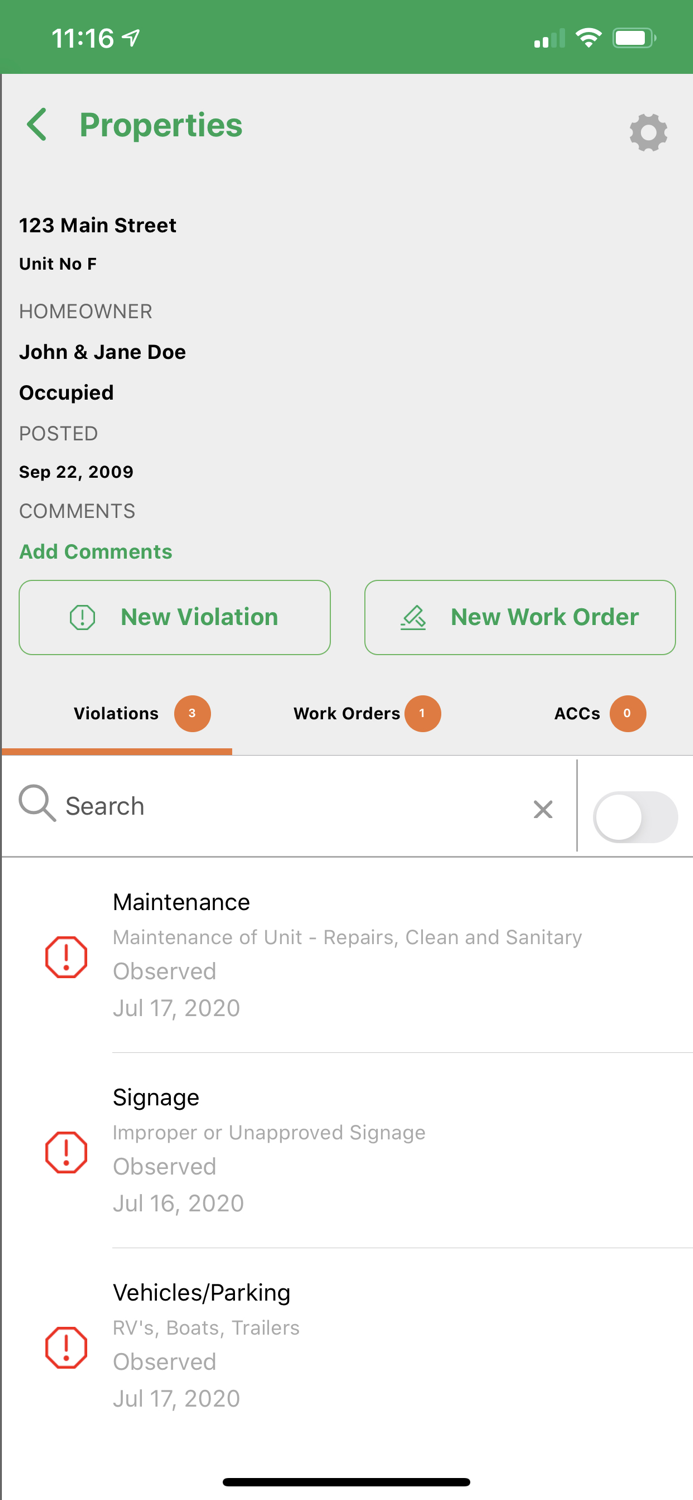Click the red violation icon next to Vehicles/Parking

tap(65, 1347)
